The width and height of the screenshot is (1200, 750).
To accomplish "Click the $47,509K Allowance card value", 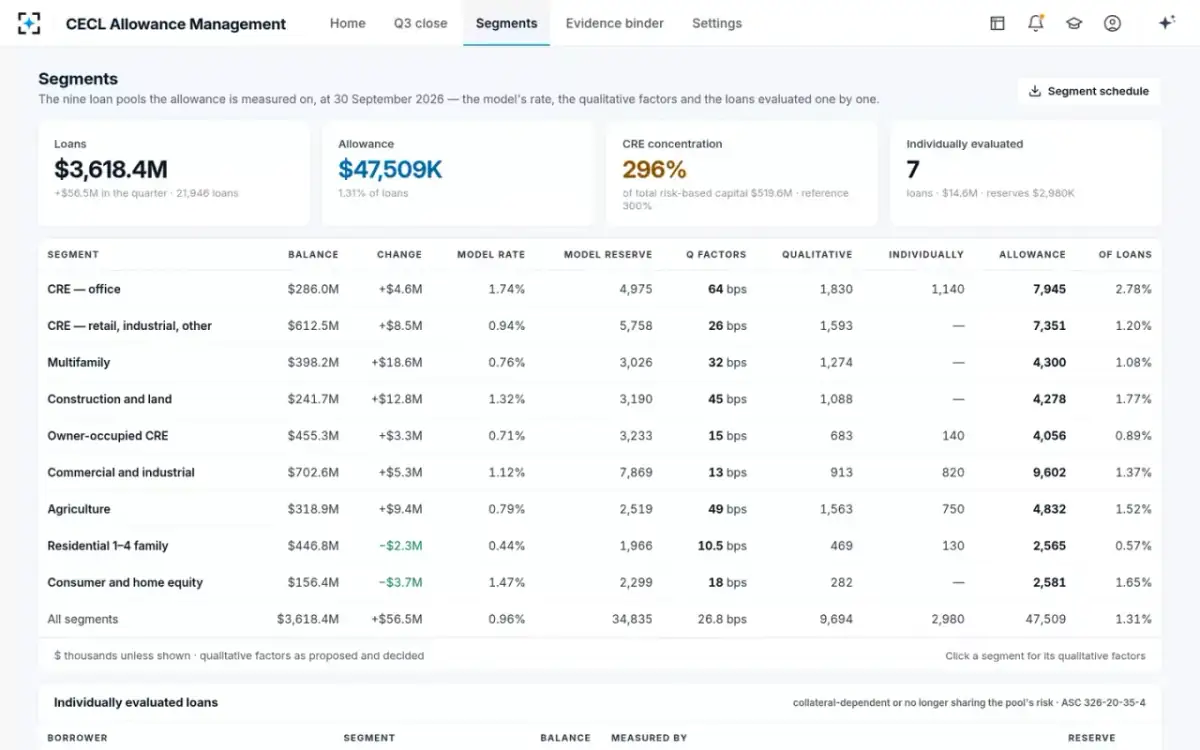I will click(390, 169).
